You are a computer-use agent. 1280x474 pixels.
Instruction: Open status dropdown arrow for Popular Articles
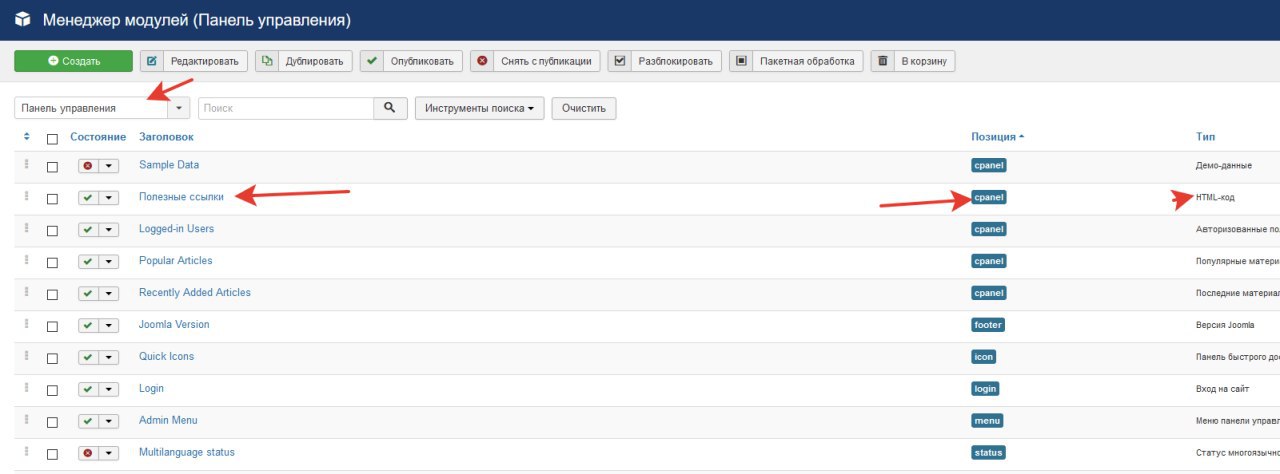coord(108,262)
